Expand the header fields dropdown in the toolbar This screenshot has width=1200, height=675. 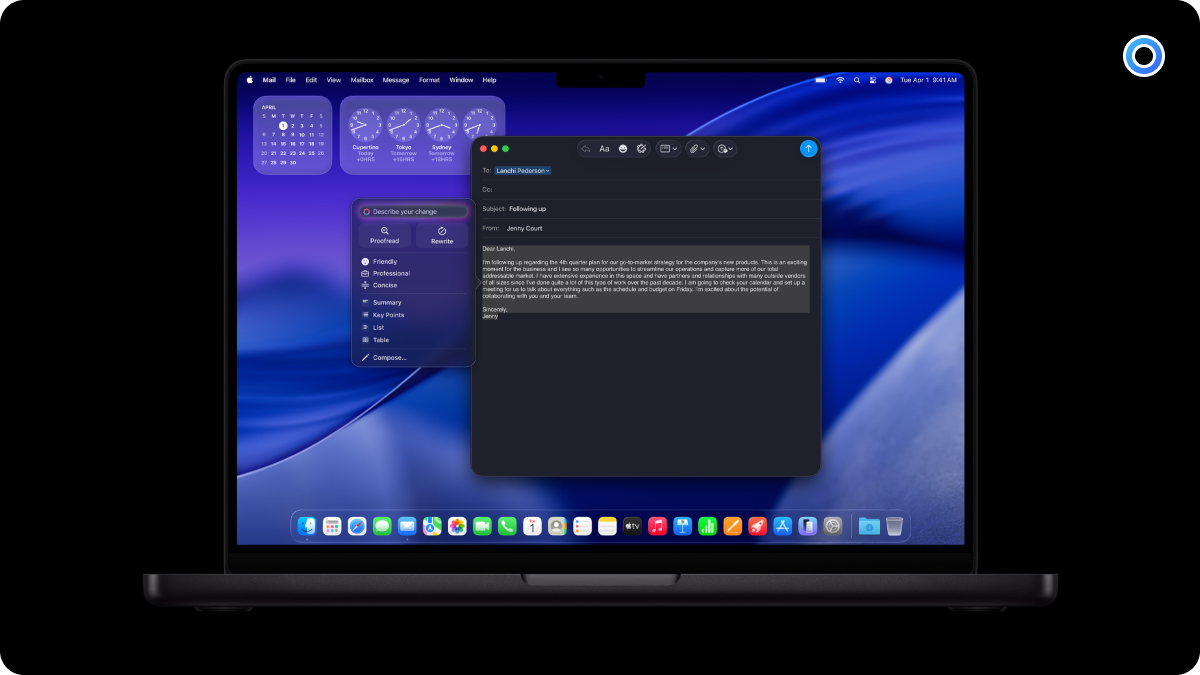[x=668, y=149]
